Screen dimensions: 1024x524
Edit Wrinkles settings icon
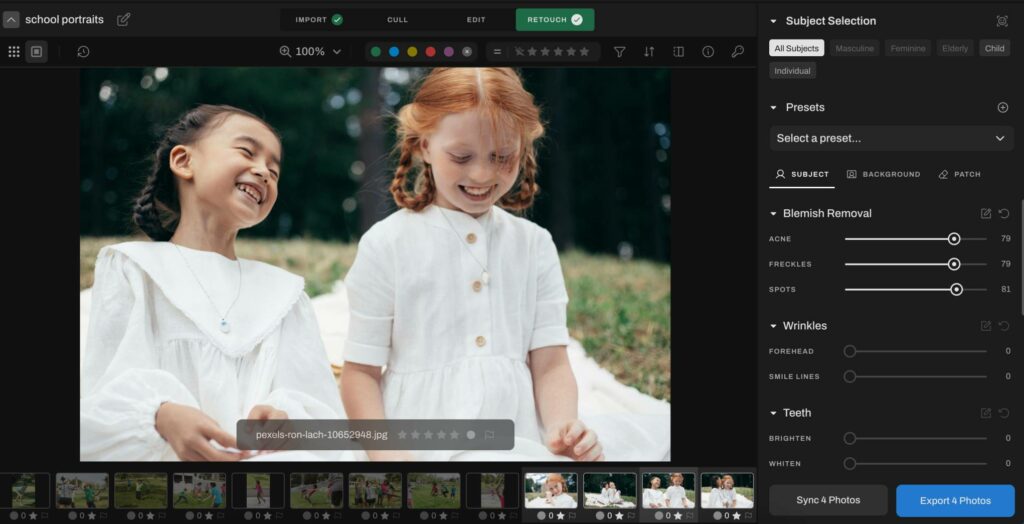click(x=986, y=325)
